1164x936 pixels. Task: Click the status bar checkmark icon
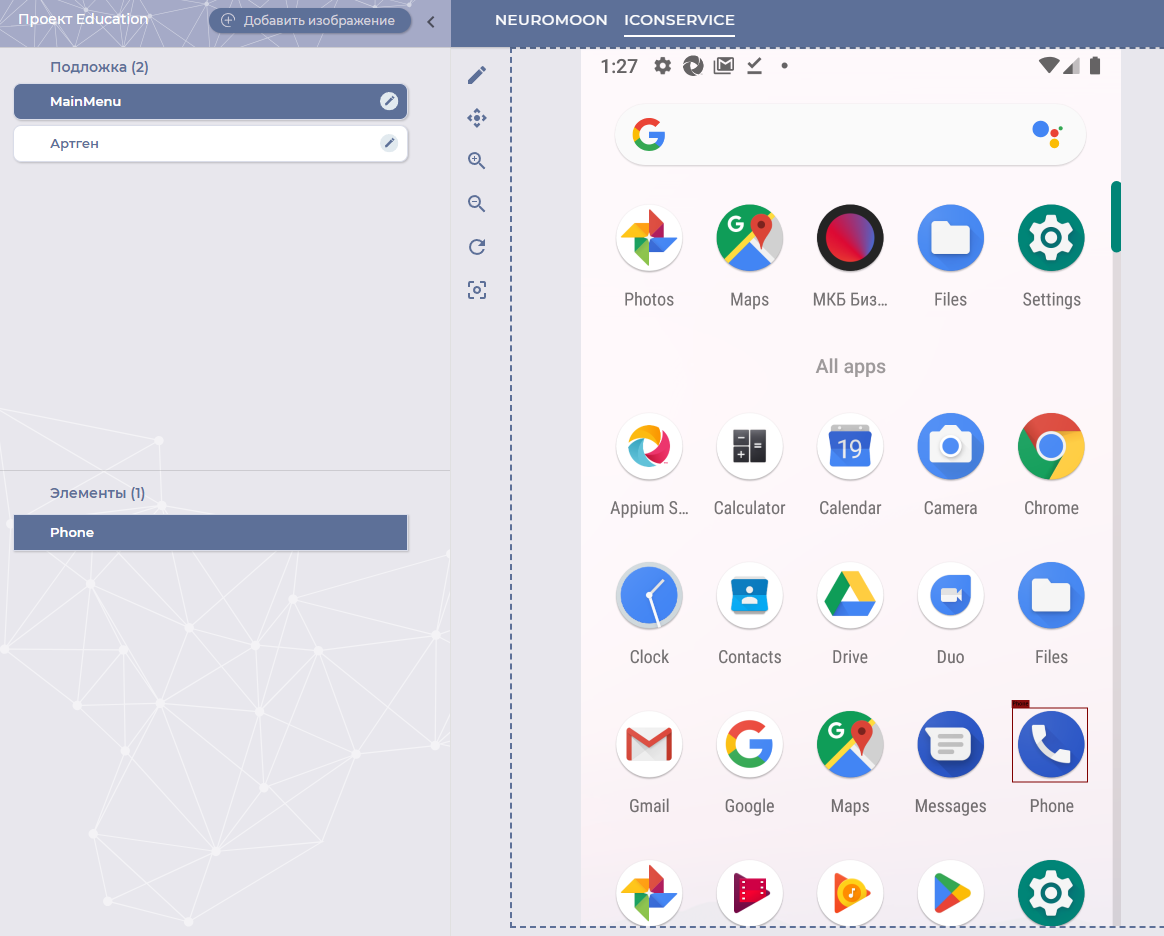tap(754, 66)
